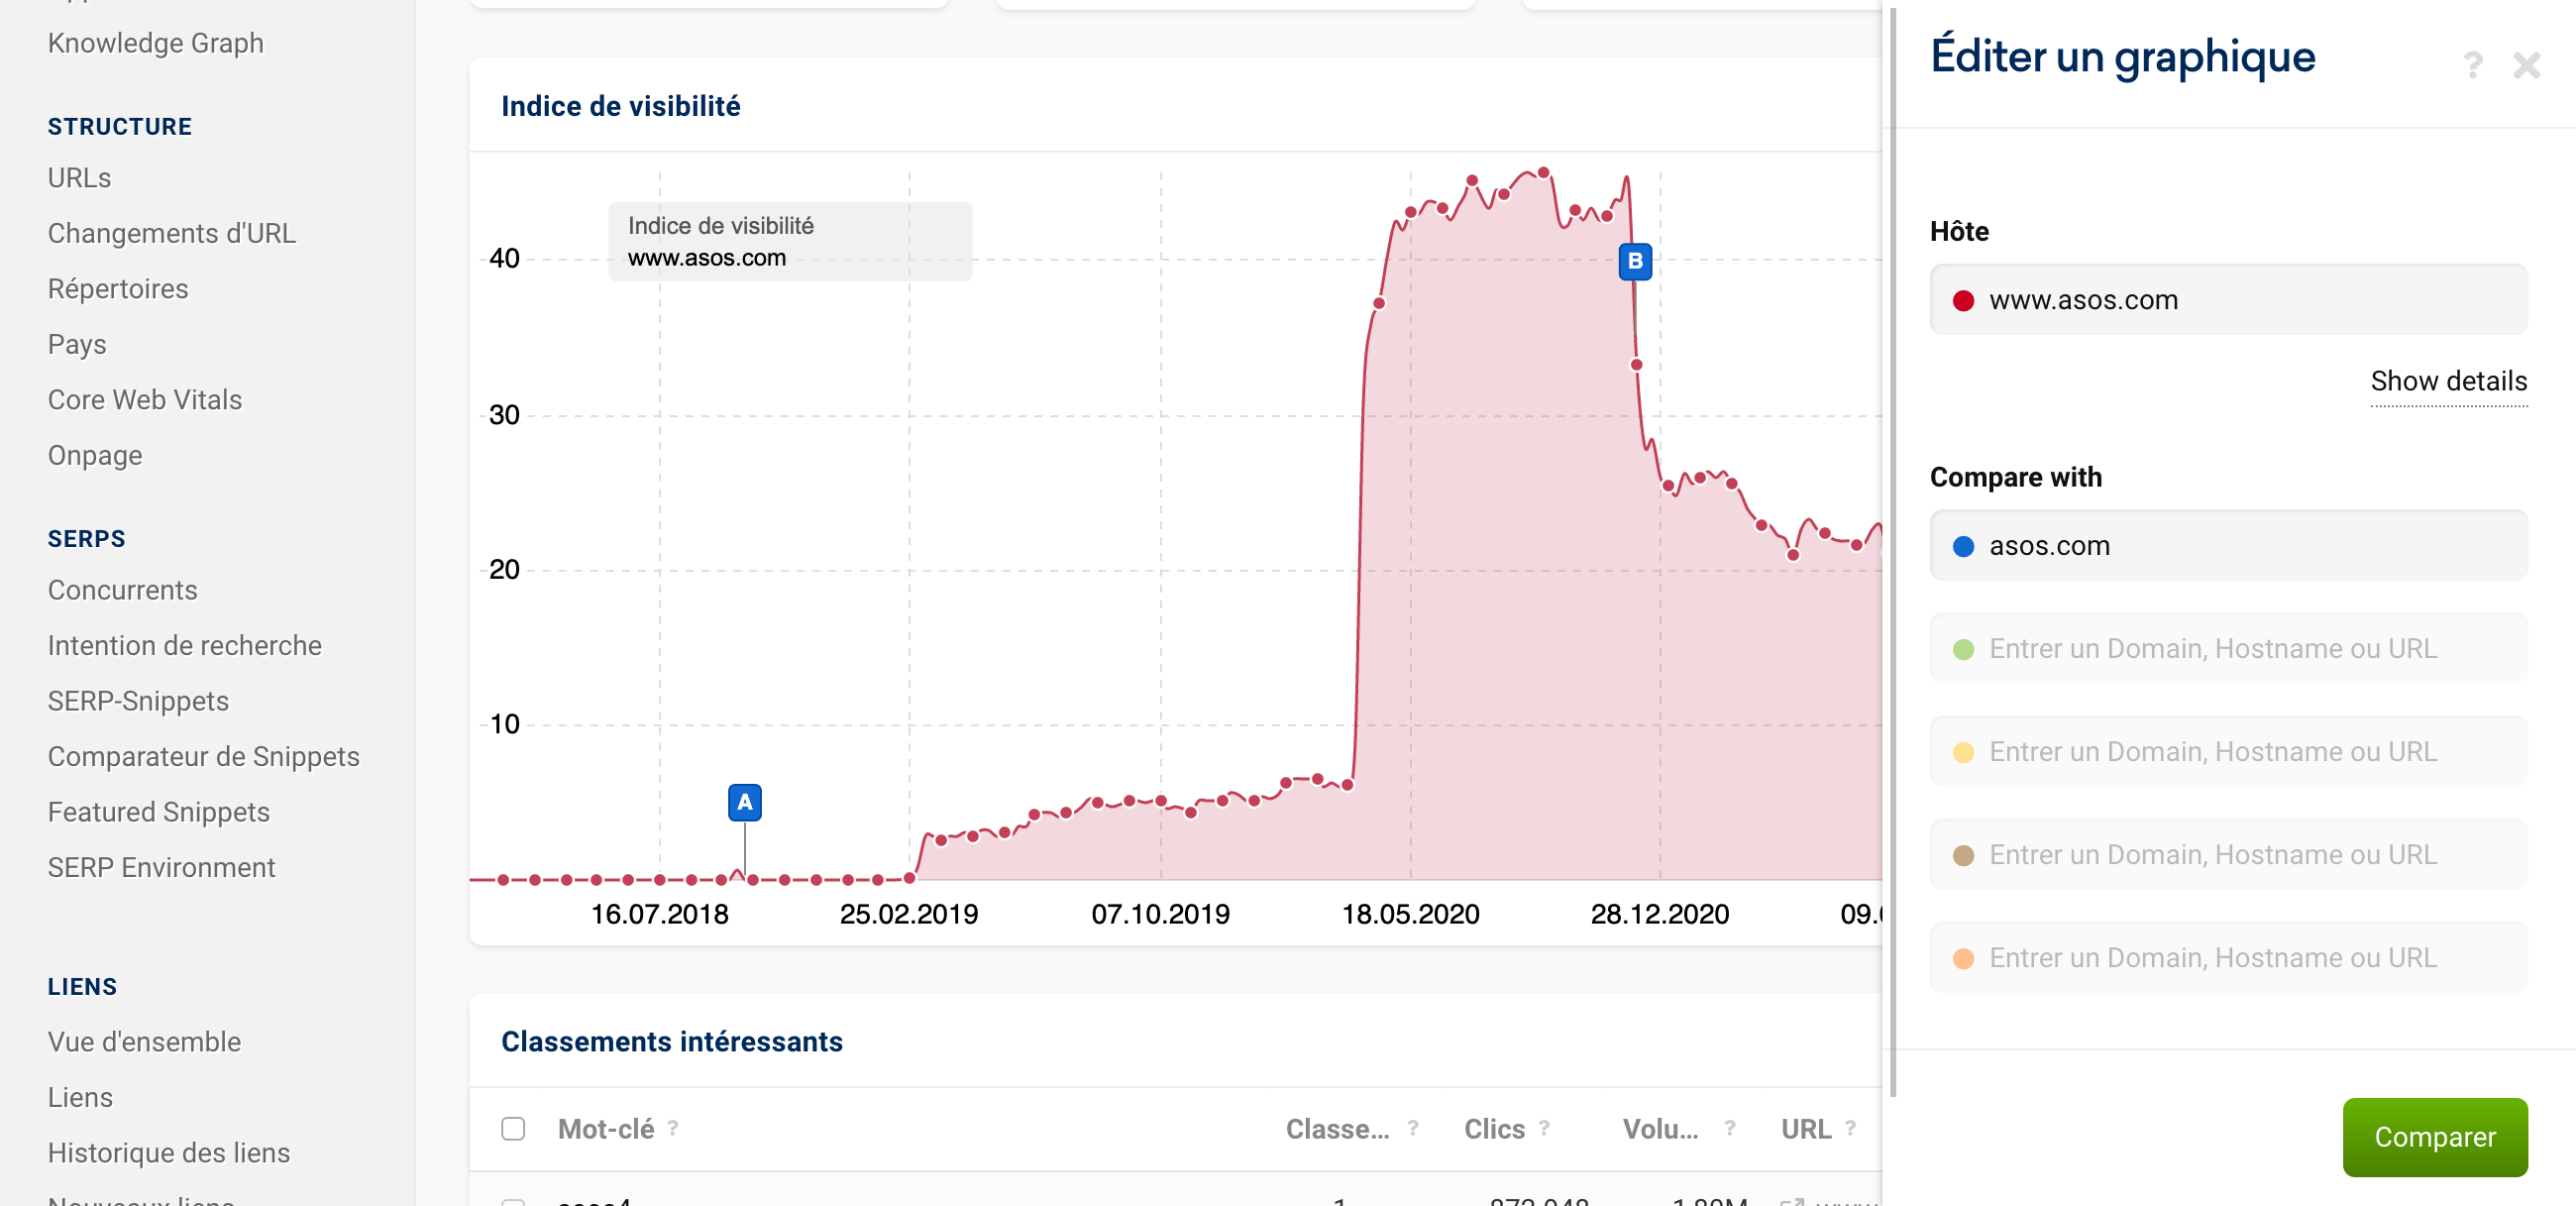Open Featured Snippets in the sidebar
Image resolution: width=2576 pixels, height=1206 pixels.
[159, 812]
